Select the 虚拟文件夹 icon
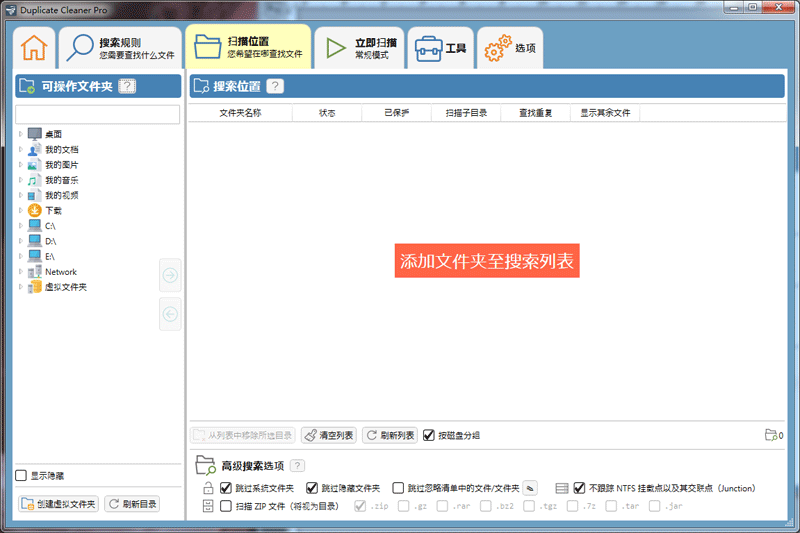800x533 pixels. 35,287
